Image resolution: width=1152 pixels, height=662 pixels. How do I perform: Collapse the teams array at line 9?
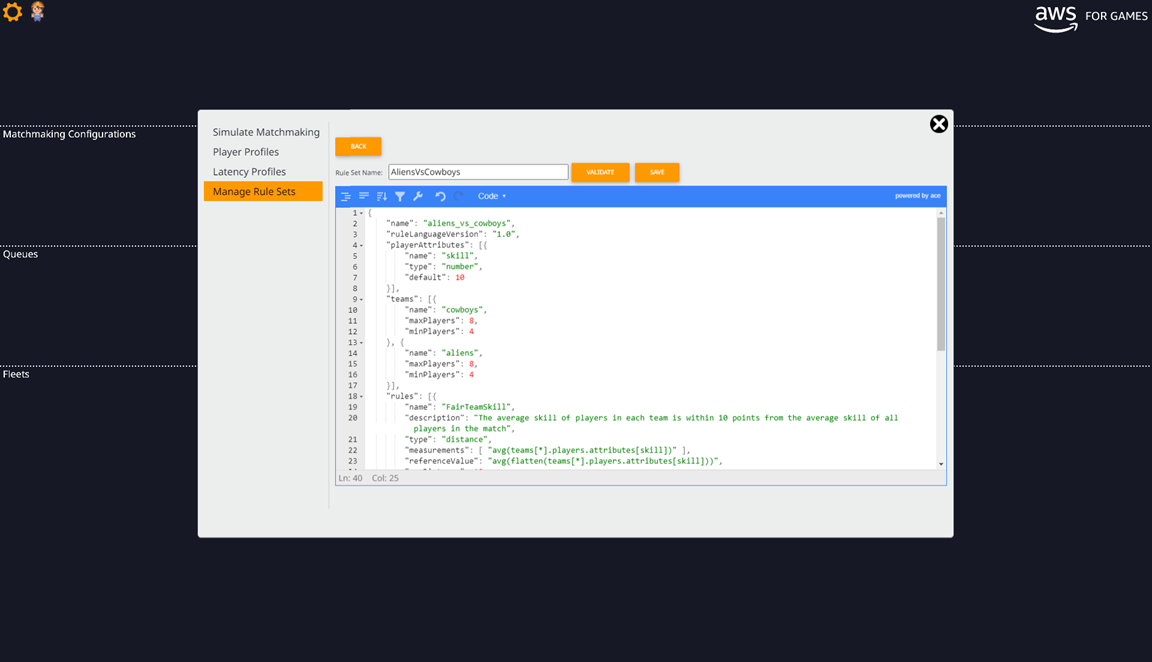click(361, 298)
